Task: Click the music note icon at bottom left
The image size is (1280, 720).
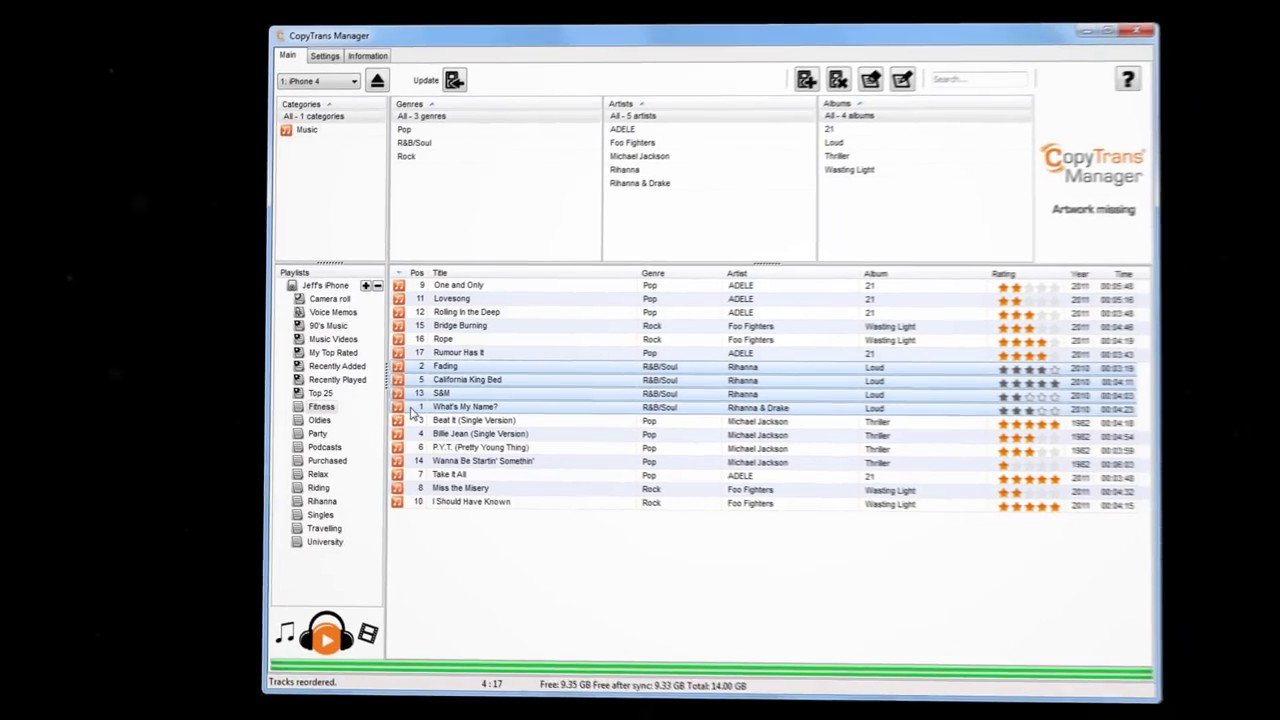Action: pos(286,633)
